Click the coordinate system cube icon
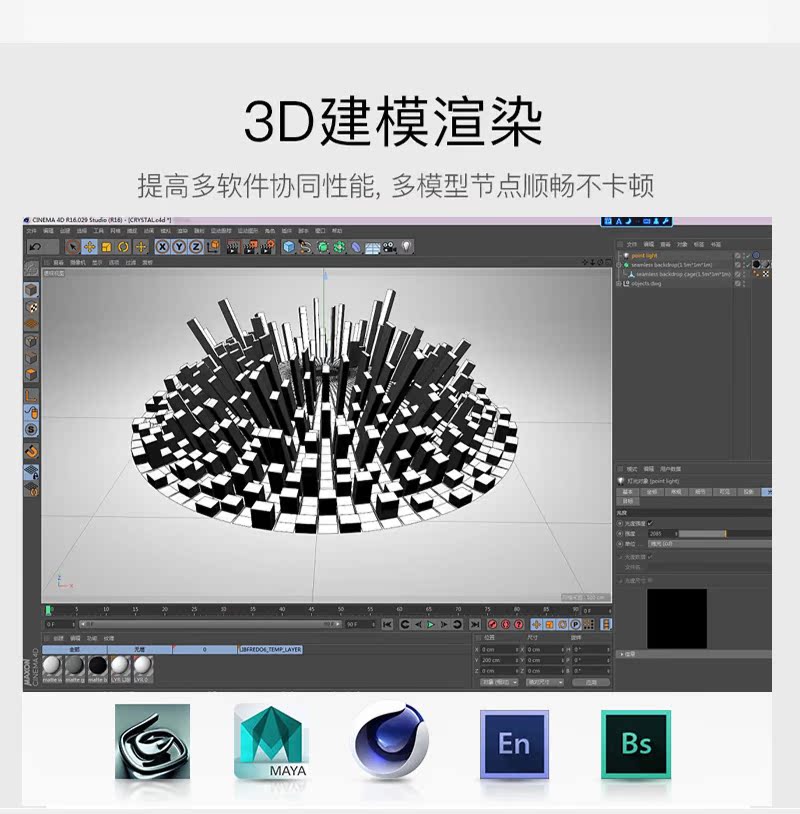 pyautogui.click(x=213, y=247)
